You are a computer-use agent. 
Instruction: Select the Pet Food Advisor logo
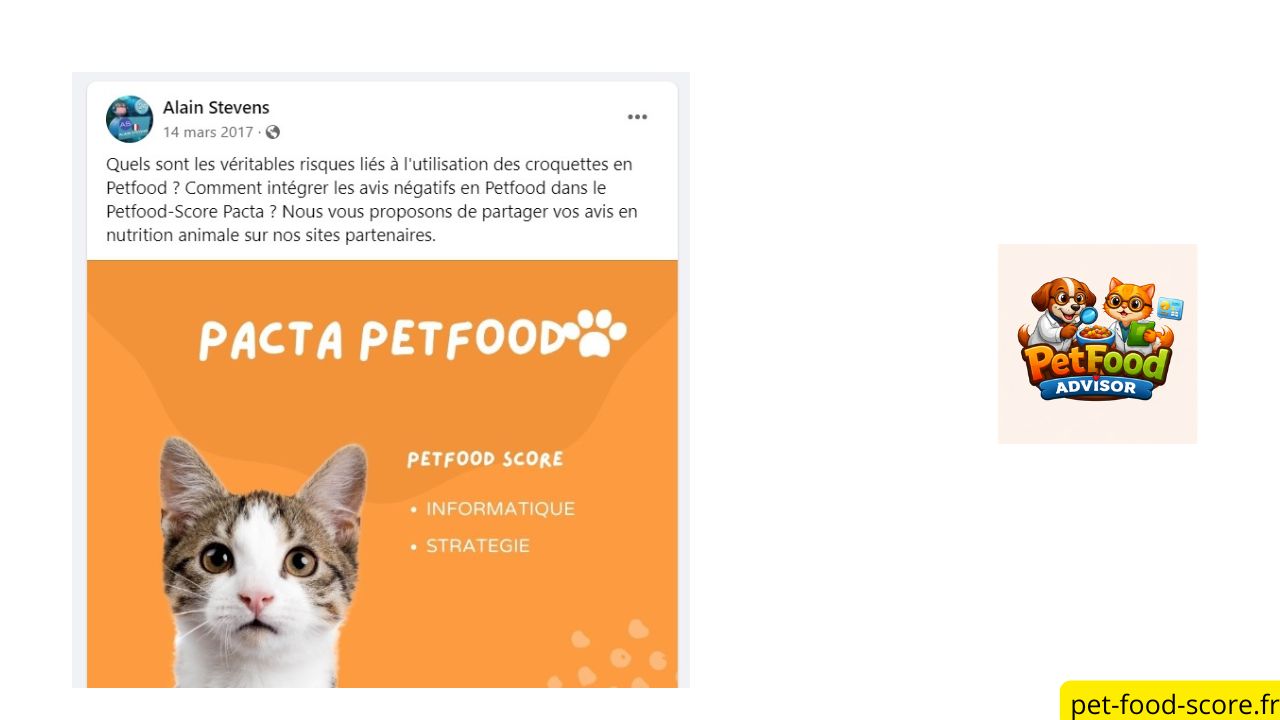[x=1097, y=343]
